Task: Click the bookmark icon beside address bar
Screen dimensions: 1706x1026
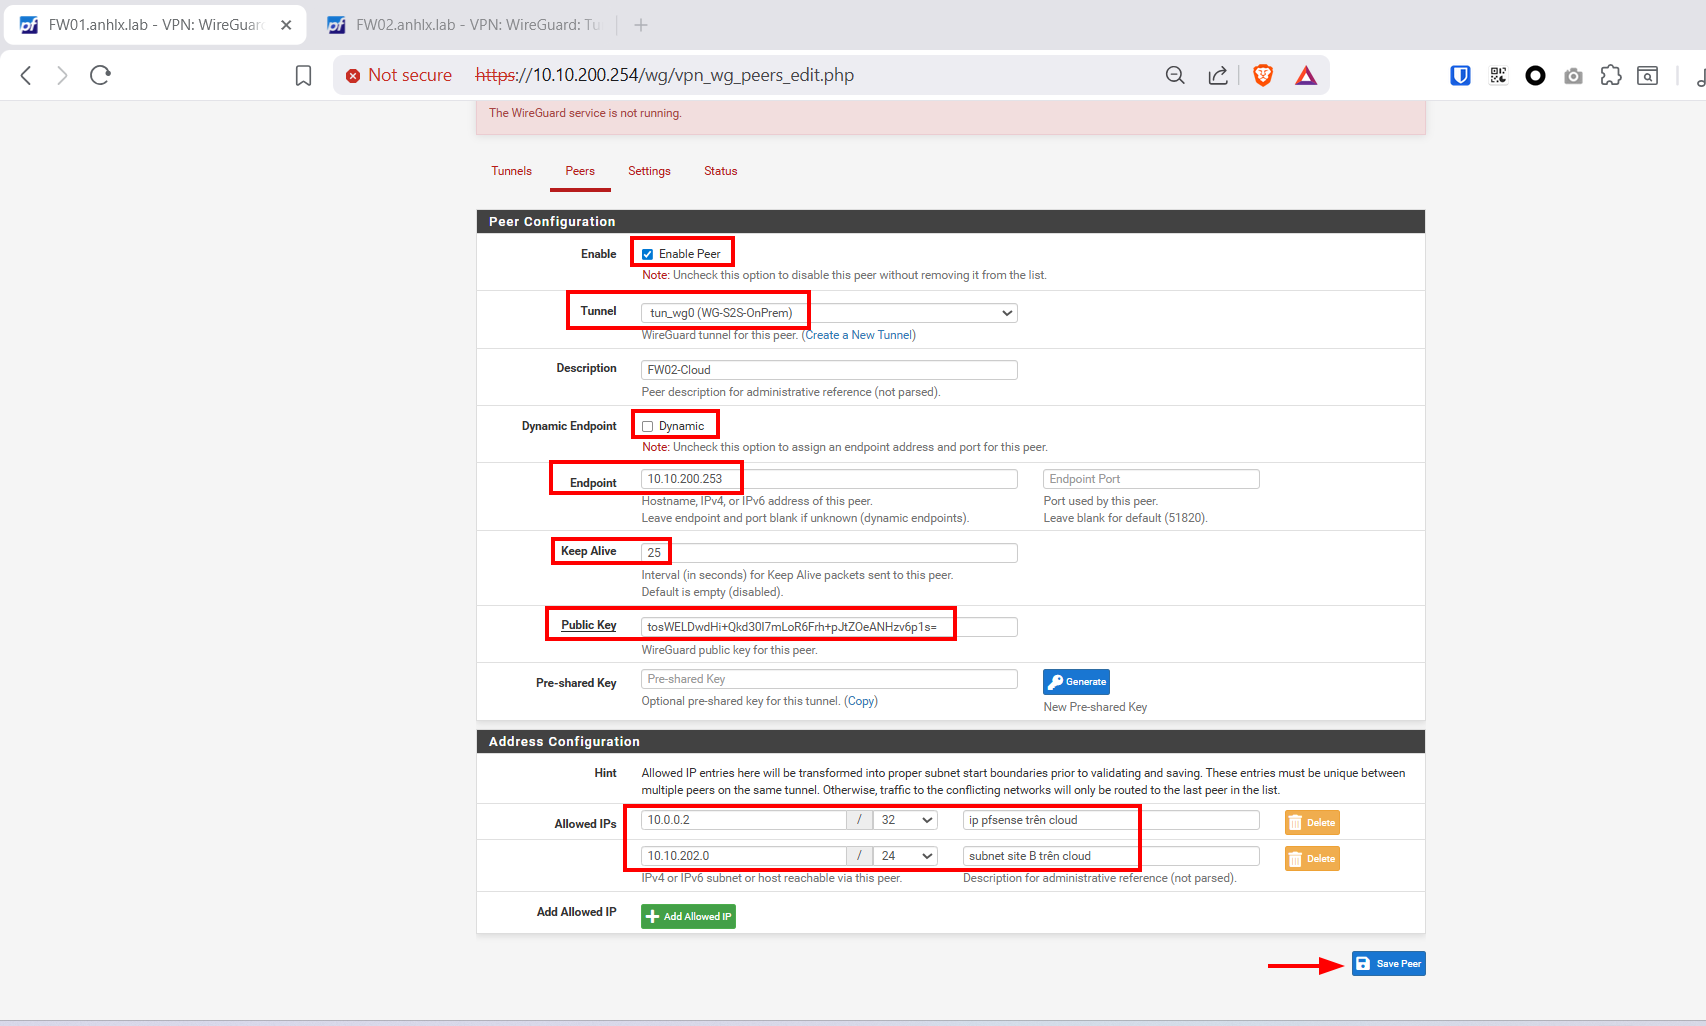Action: click(x=303, y=75)
